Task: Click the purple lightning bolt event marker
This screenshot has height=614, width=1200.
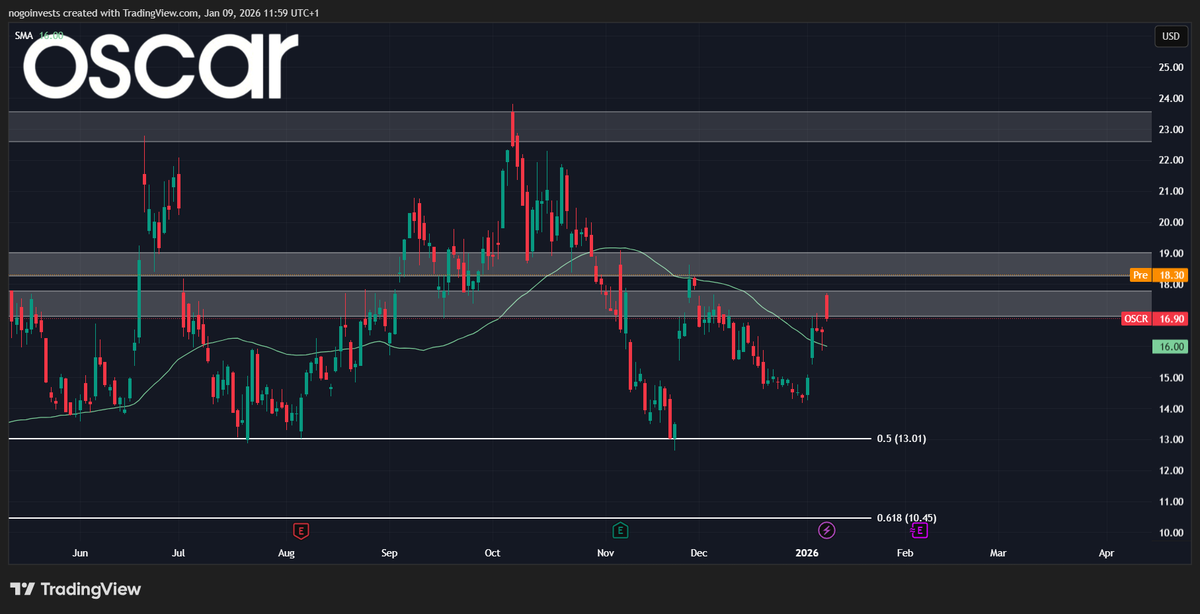Action: pos(827,530)
